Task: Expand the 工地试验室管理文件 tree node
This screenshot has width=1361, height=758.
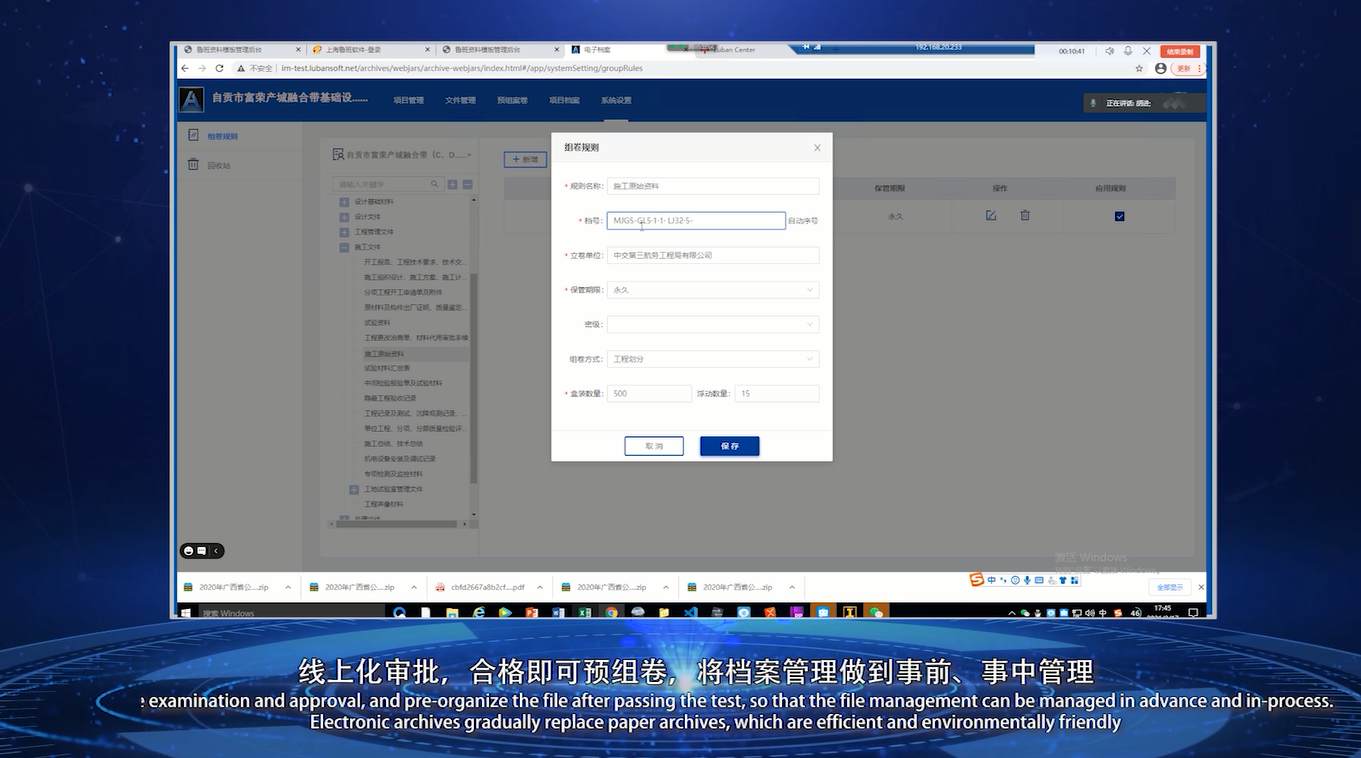Action: 354,489
